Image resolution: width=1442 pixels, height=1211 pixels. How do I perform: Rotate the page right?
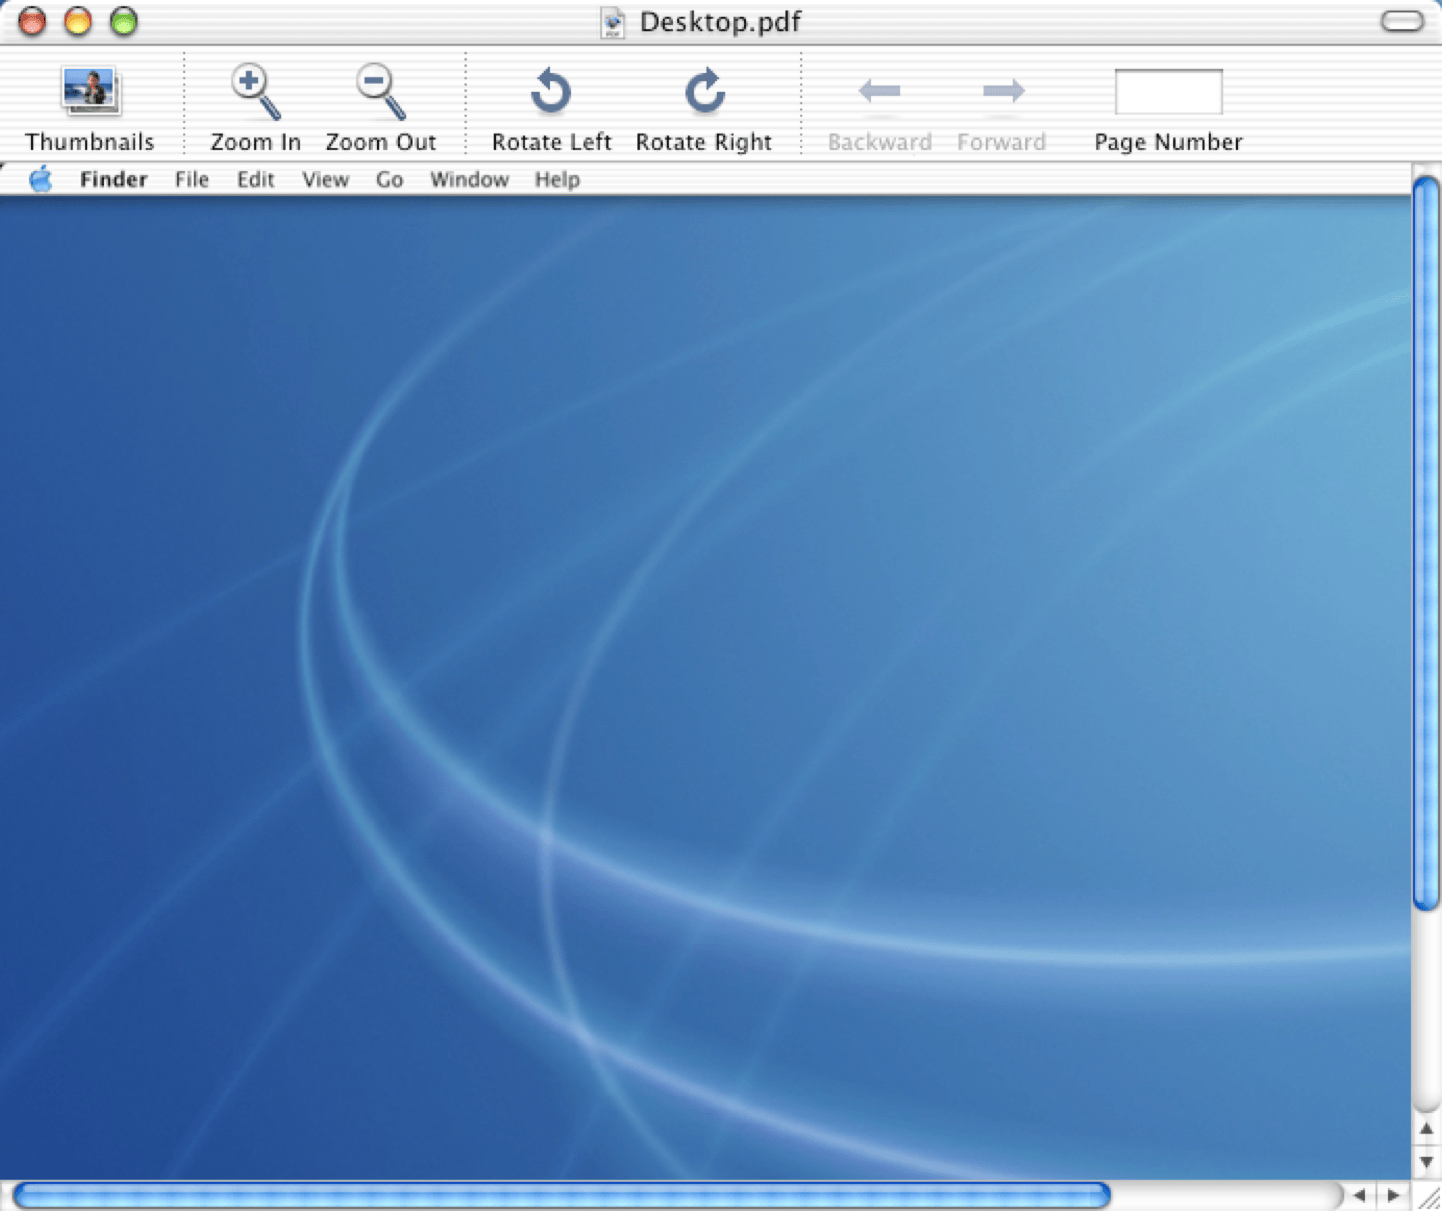coord(704,92)
